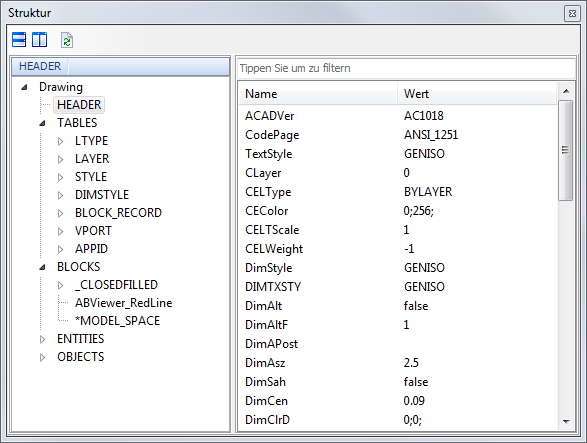Image resolution: width=587 pixels, height=443 pixels.
Task: Click the scrollbar down arrow
Action: (x=566, y=422)
